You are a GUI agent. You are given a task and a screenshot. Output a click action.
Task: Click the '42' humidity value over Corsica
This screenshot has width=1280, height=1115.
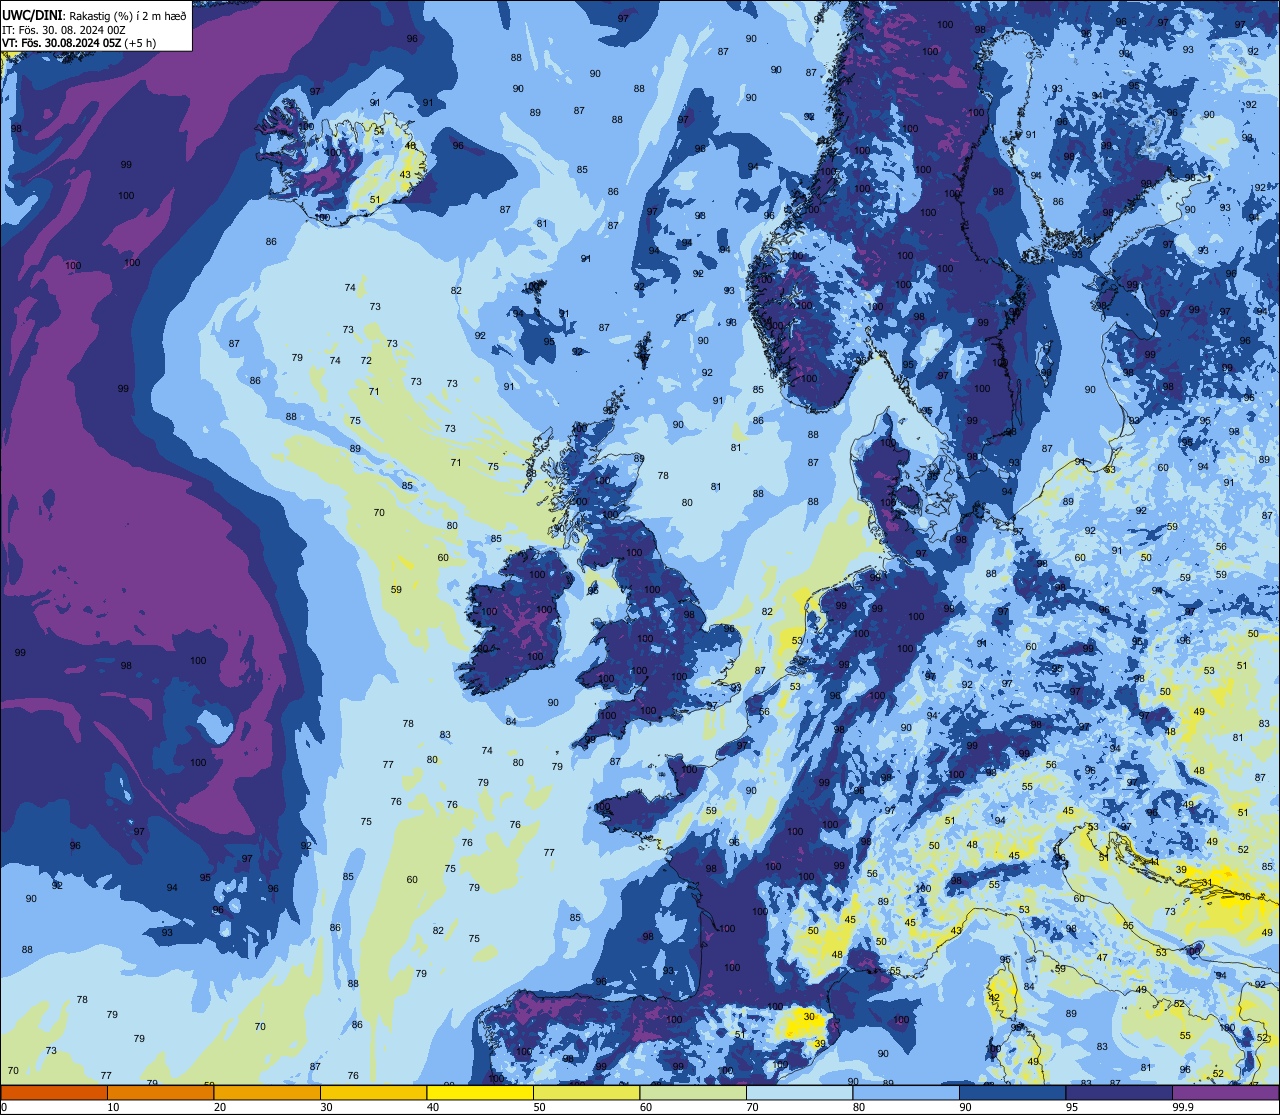pyautogui.click(x=994, y=998)
